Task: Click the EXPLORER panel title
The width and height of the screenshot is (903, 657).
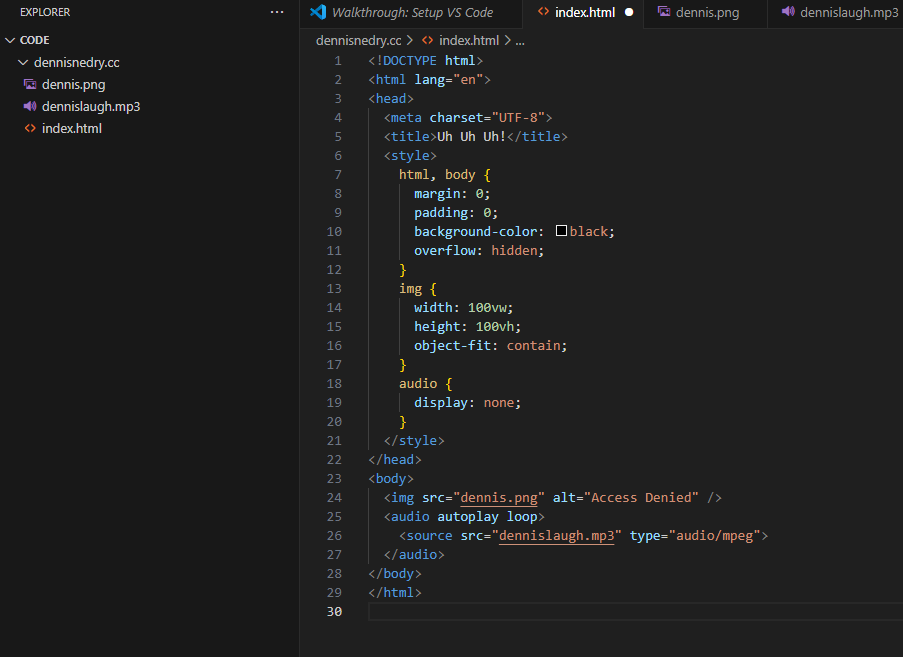Action: 45,12
